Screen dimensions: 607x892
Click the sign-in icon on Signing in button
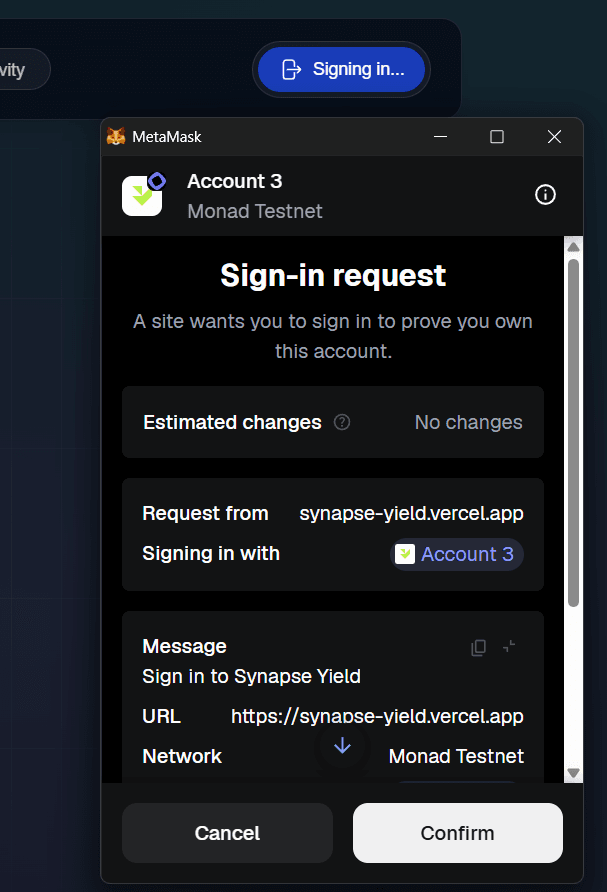pyautogui.click(x=291, y=69)
